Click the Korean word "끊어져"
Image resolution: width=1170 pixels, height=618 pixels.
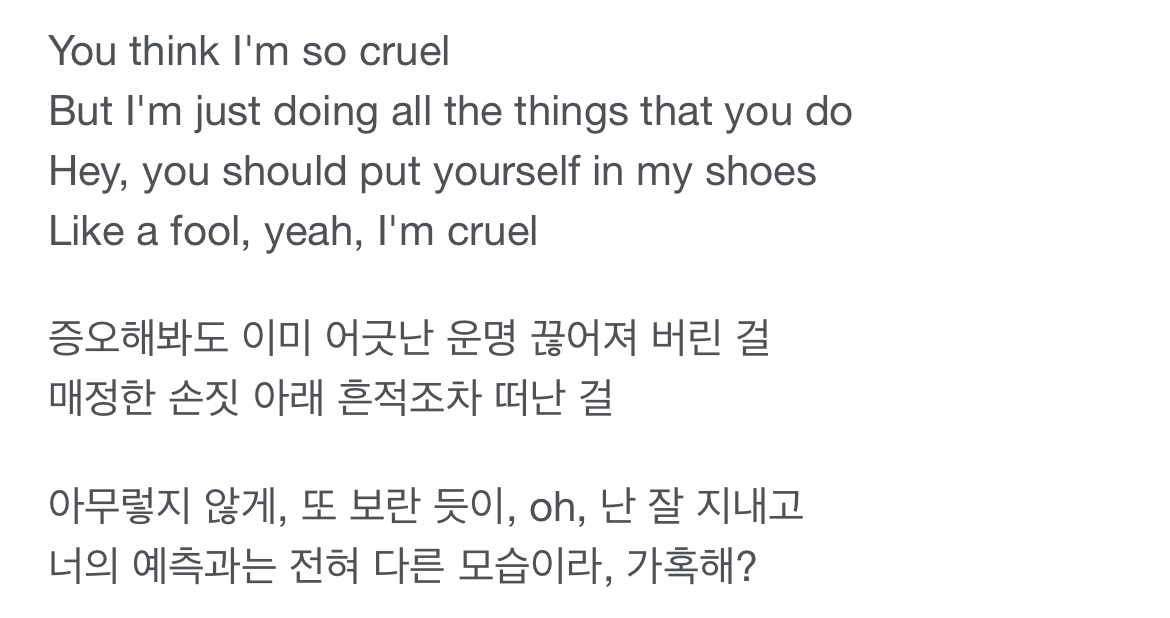(x=580, y=340)
